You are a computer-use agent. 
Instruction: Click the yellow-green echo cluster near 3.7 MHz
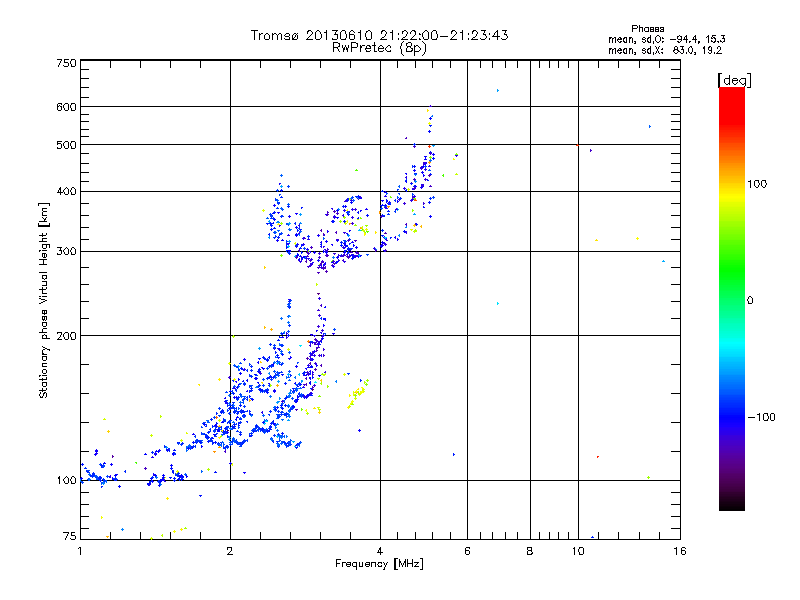click(x=358, y=393)
